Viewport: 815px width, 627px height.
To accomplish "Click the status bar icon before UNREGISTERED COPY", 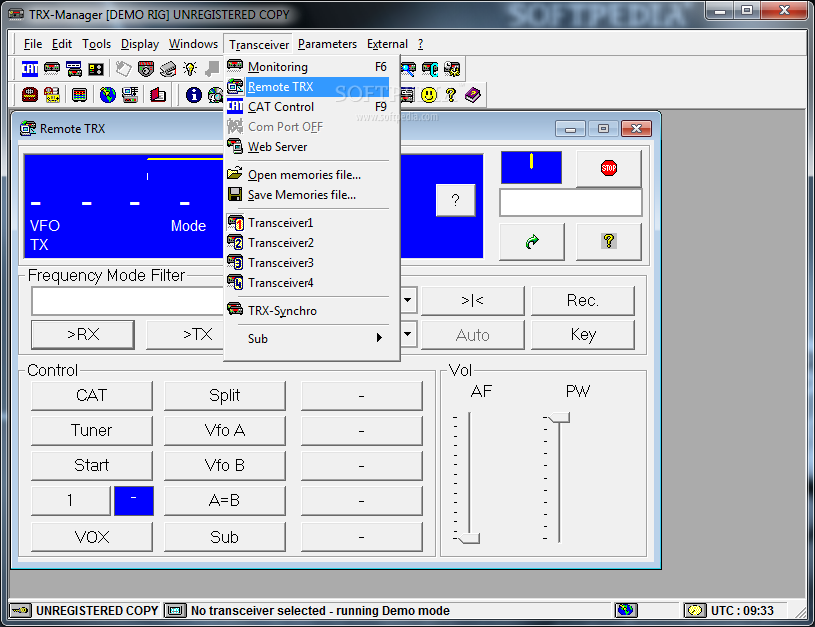I will click(21, 610).
